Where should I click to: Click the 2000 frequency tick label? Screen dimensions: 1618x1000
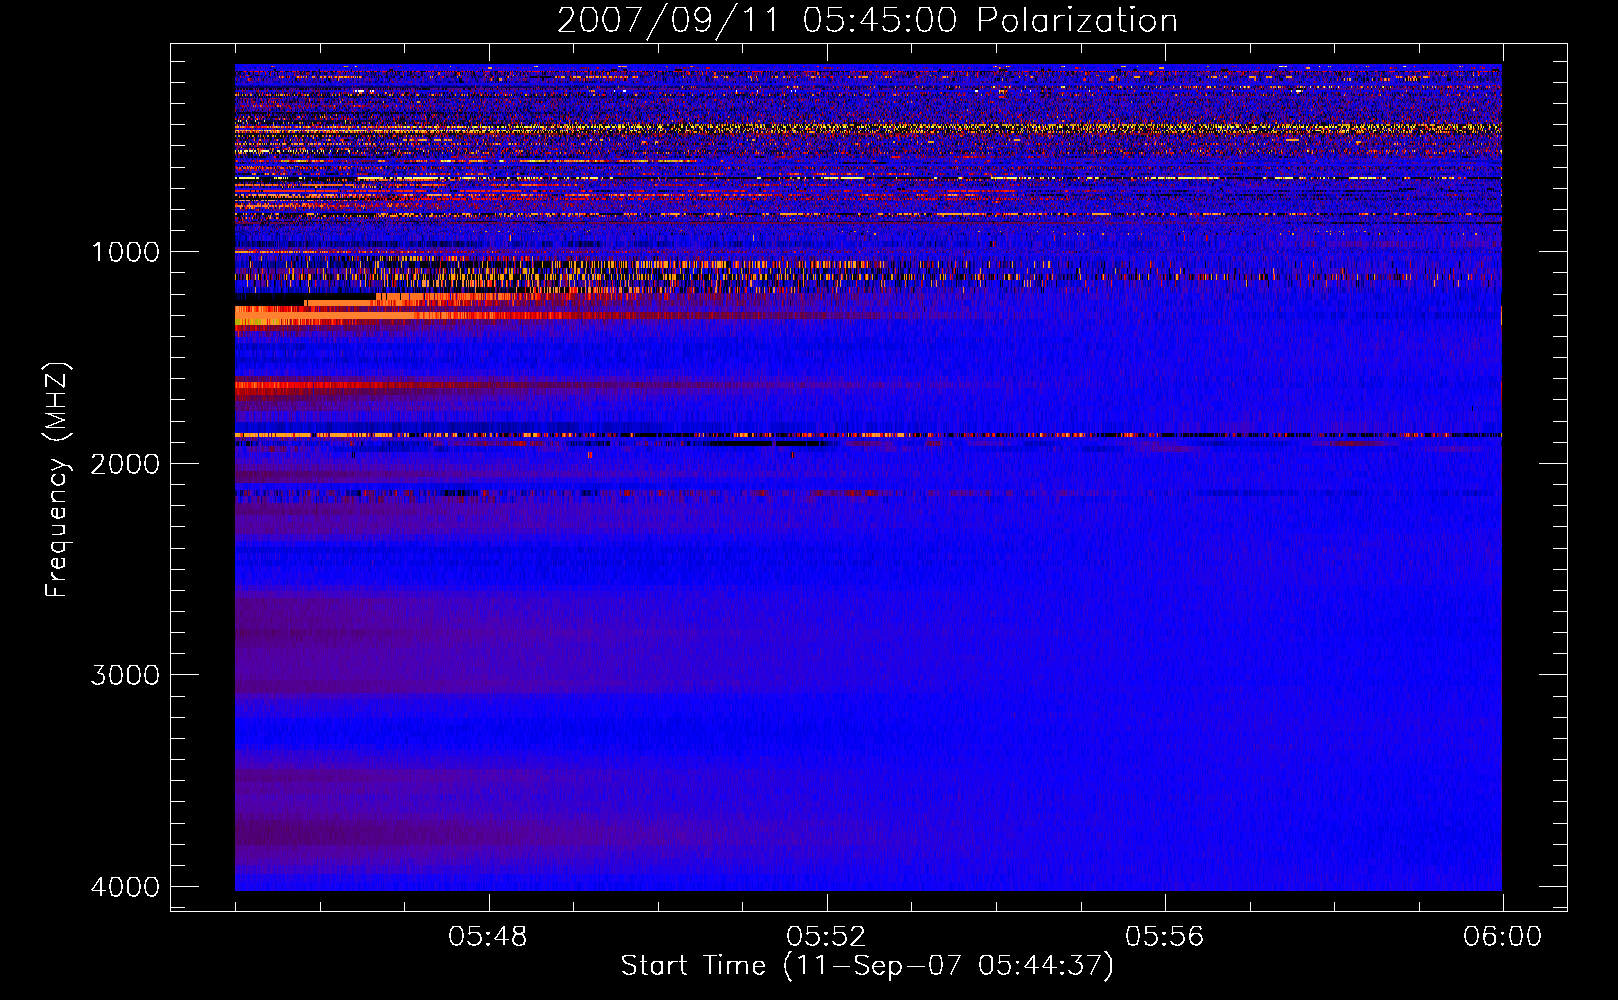point(125,463)
